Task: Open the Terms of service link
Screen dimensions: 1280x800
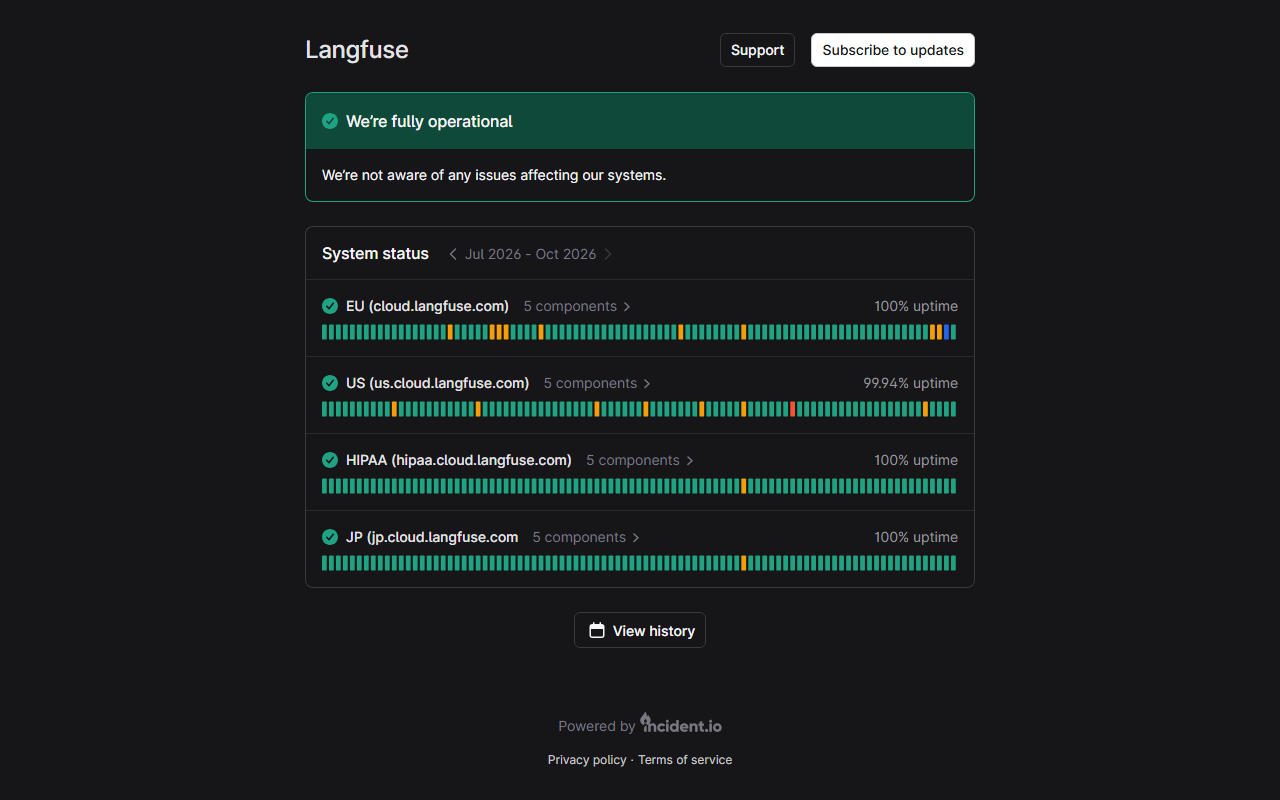Action: point(685,760)
